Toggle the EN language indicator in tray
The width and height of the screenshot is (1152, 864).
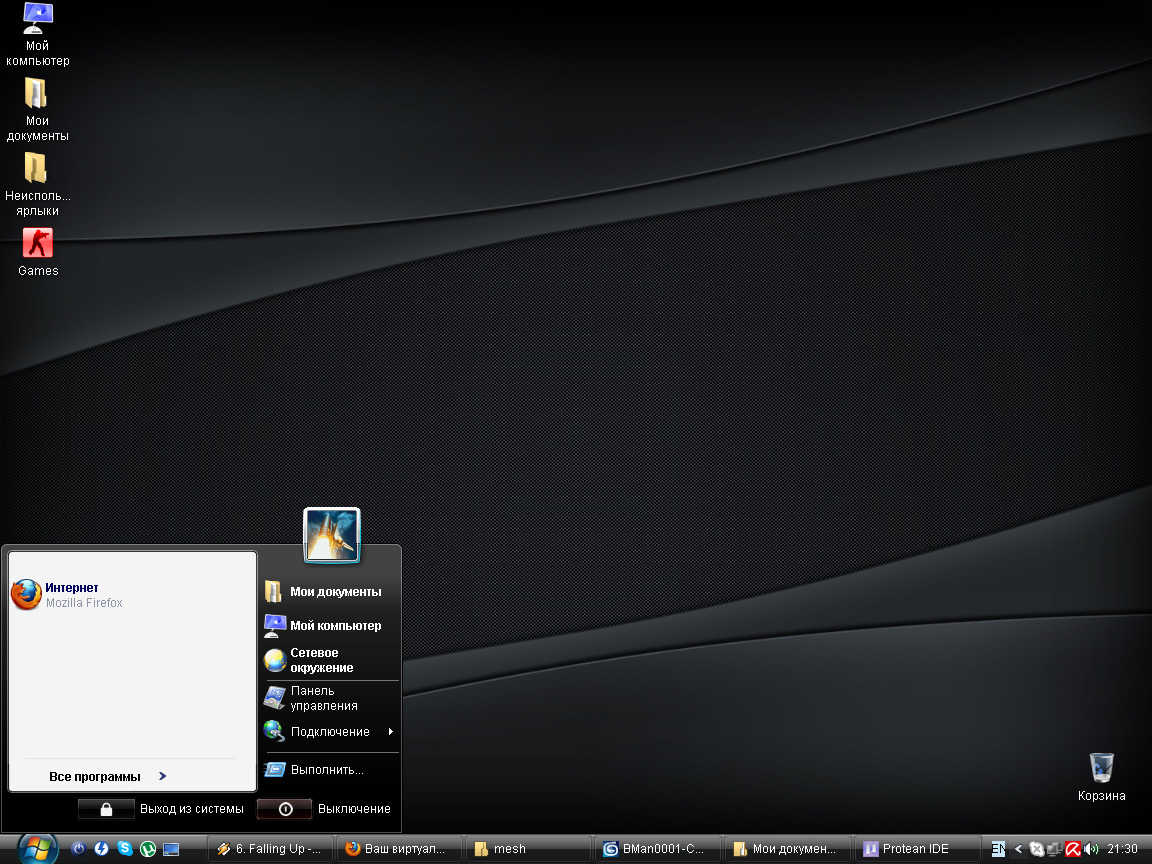998,849
